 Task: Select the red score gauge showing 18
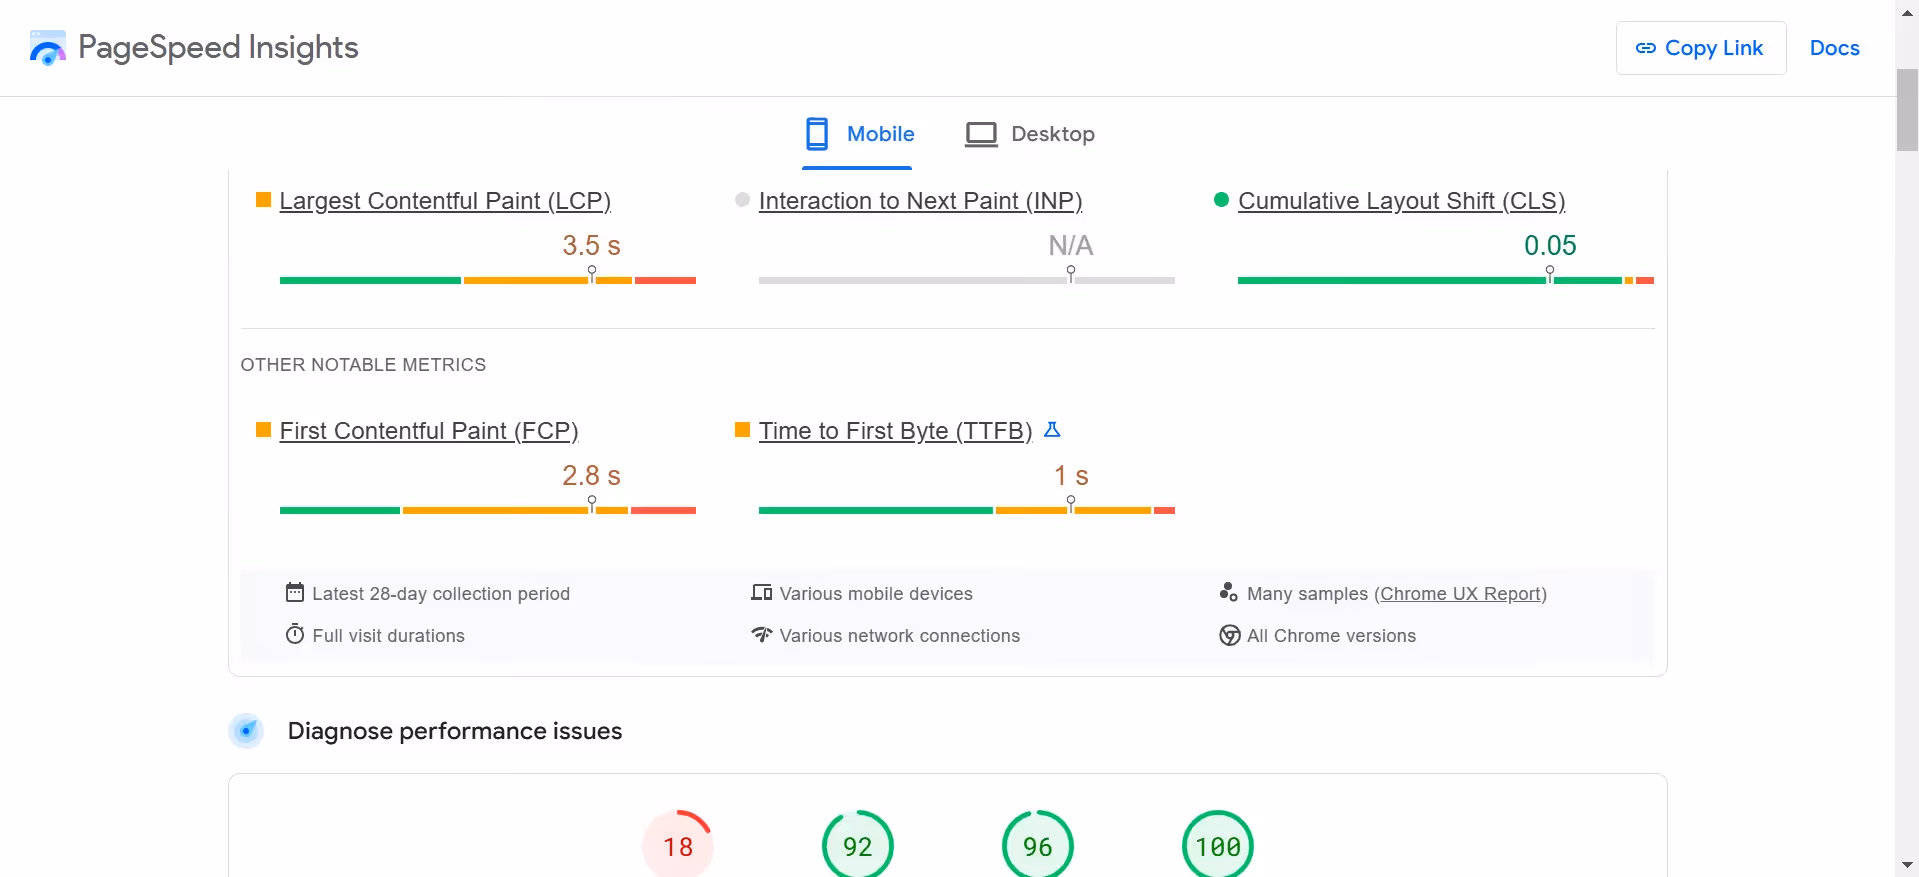(678, 846)
